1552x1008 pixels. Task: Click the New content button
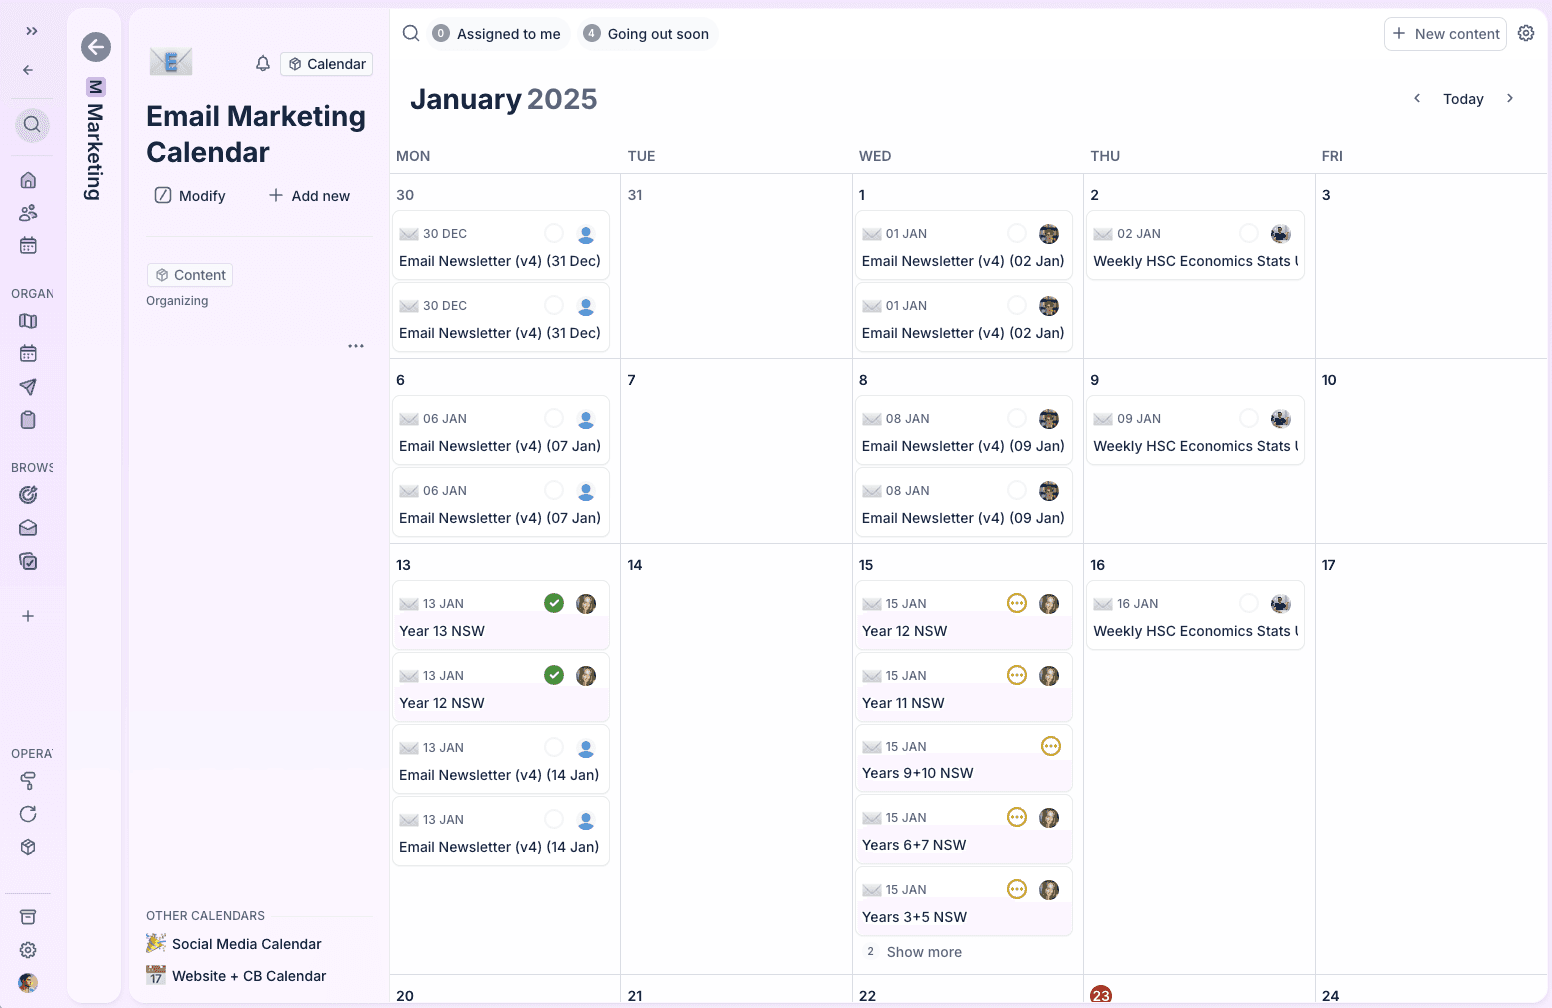click(1445, 34)
